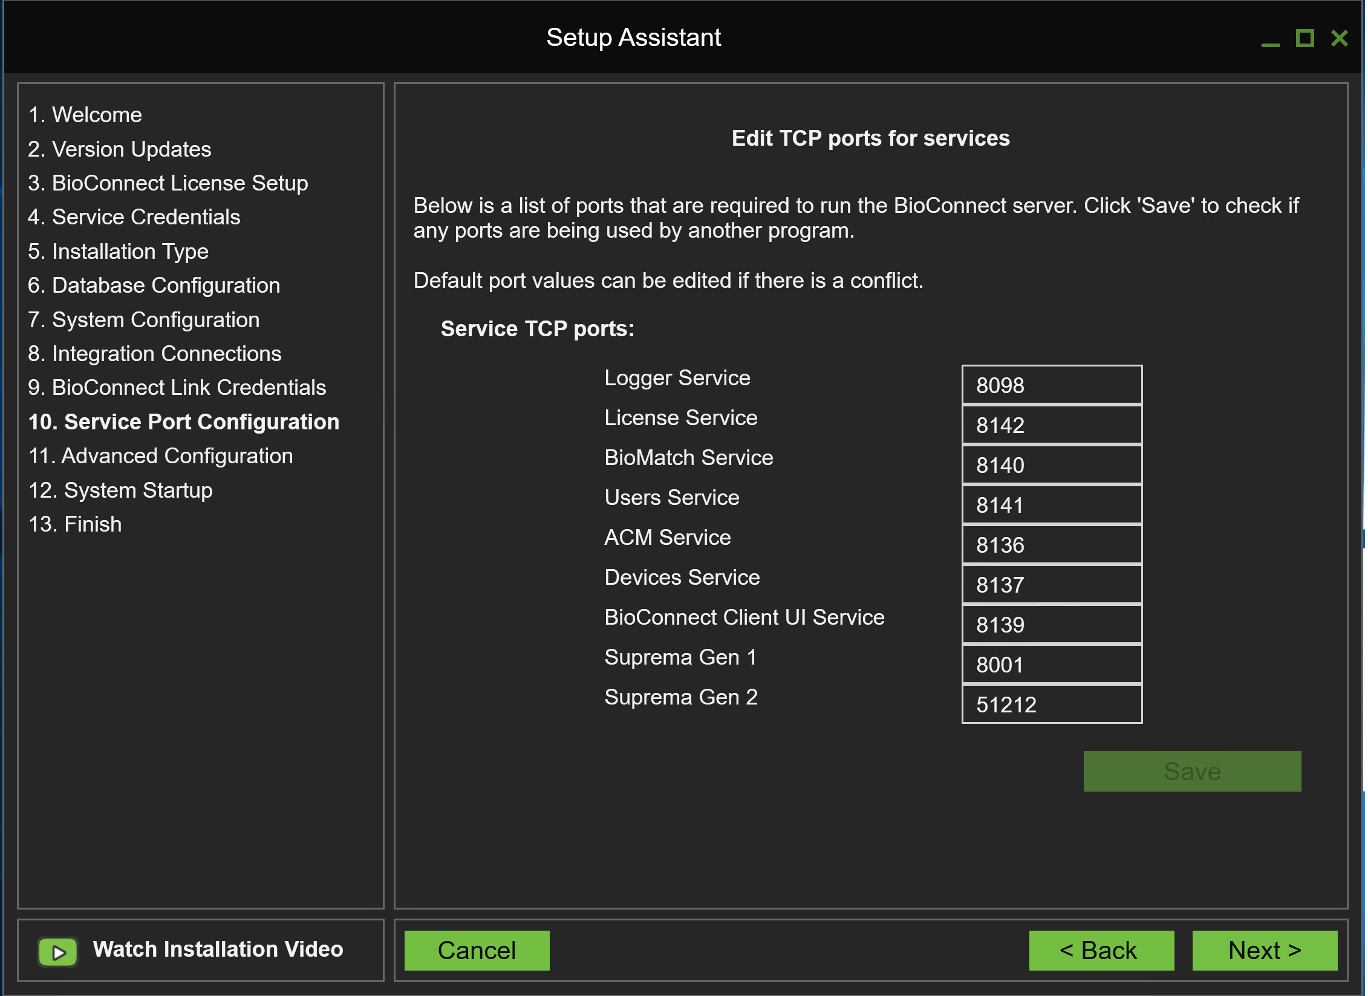1368x996 pixels.
Task: Click the Cancel button
Action: coord(477,950)
